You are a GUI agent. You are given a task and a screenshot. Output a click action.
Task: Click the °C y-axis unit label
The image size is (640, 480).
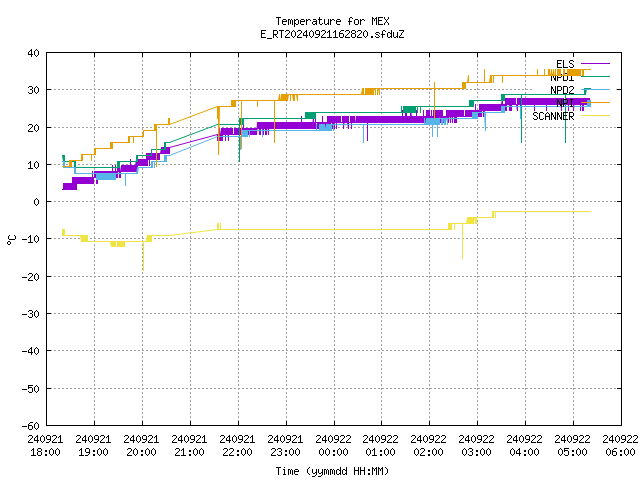(x=11, y=240)
